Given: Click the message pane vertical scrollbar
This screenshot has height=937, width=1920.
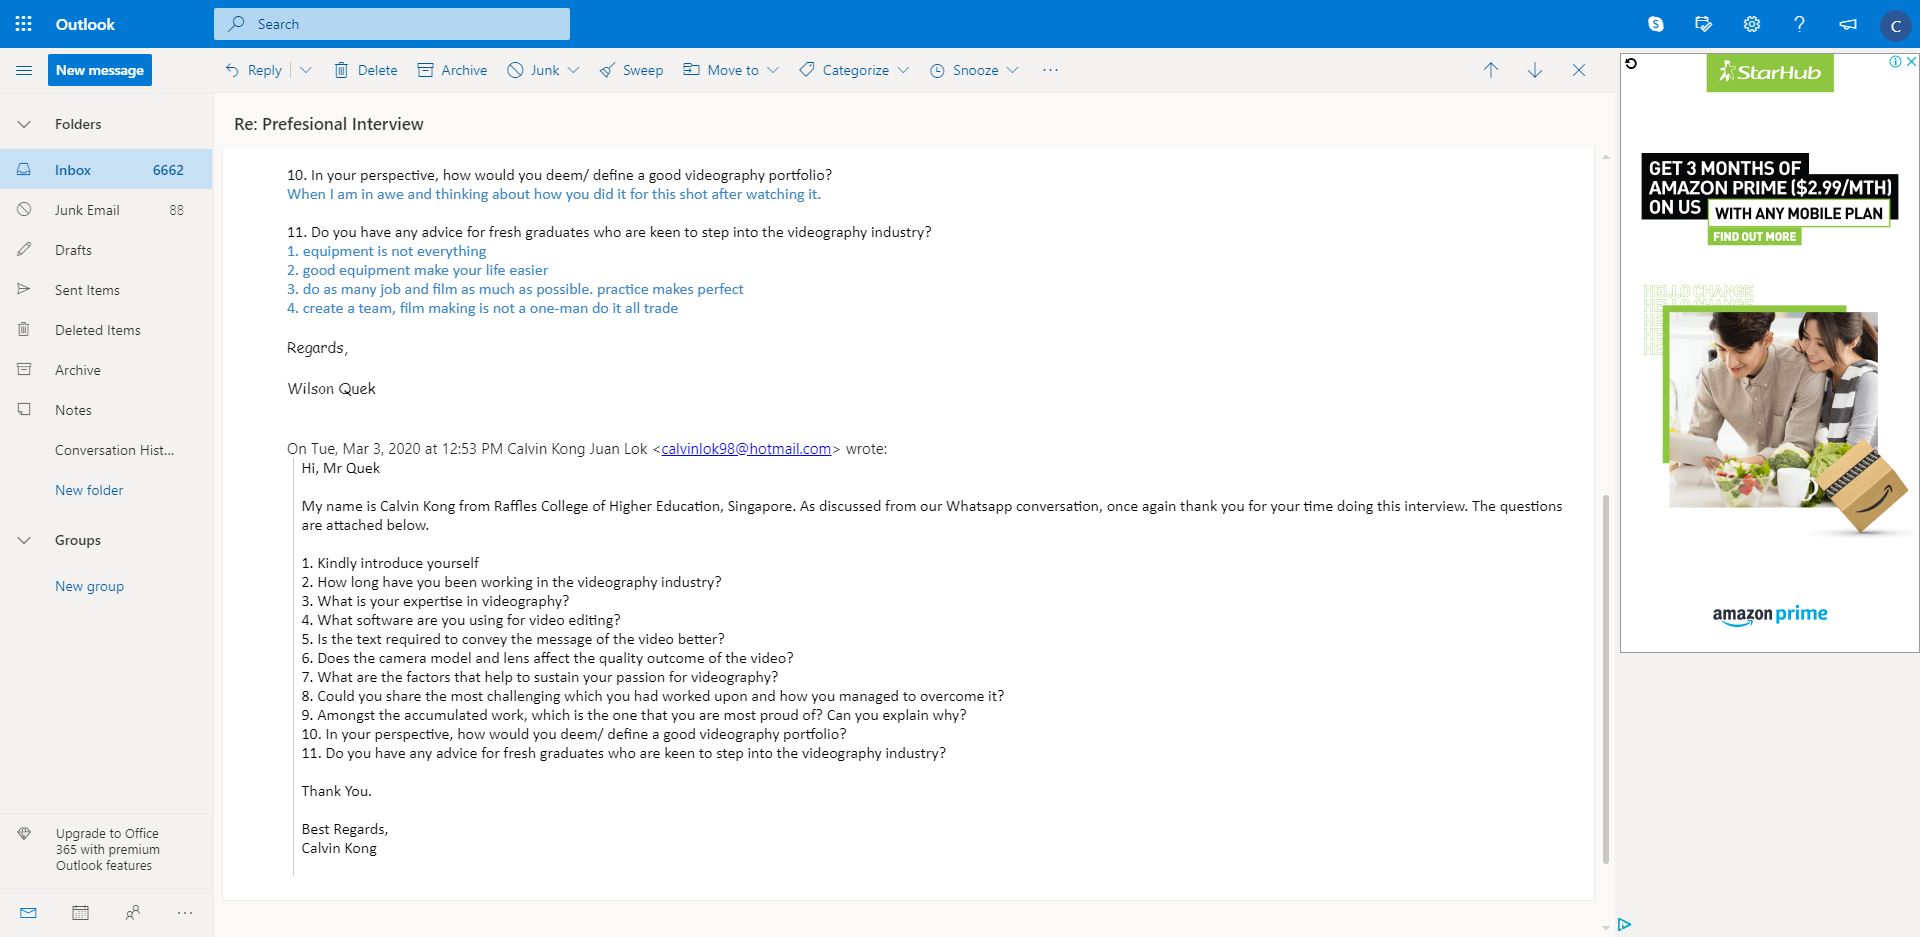Looking at the screenshot, I should [x=1606, y=680].
